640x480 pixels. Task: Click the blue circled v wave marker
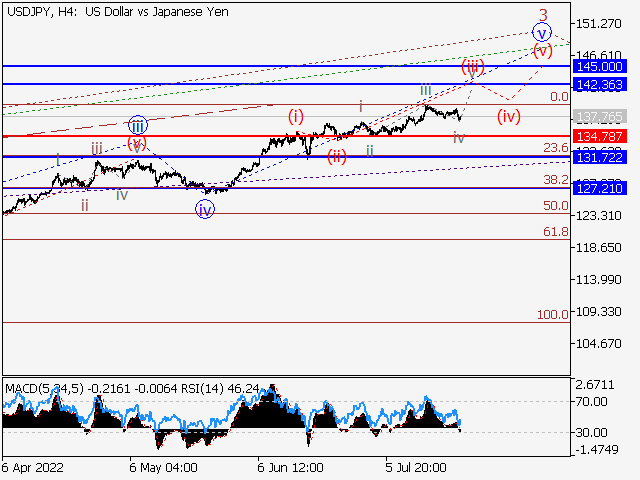[x=542, y=33]
